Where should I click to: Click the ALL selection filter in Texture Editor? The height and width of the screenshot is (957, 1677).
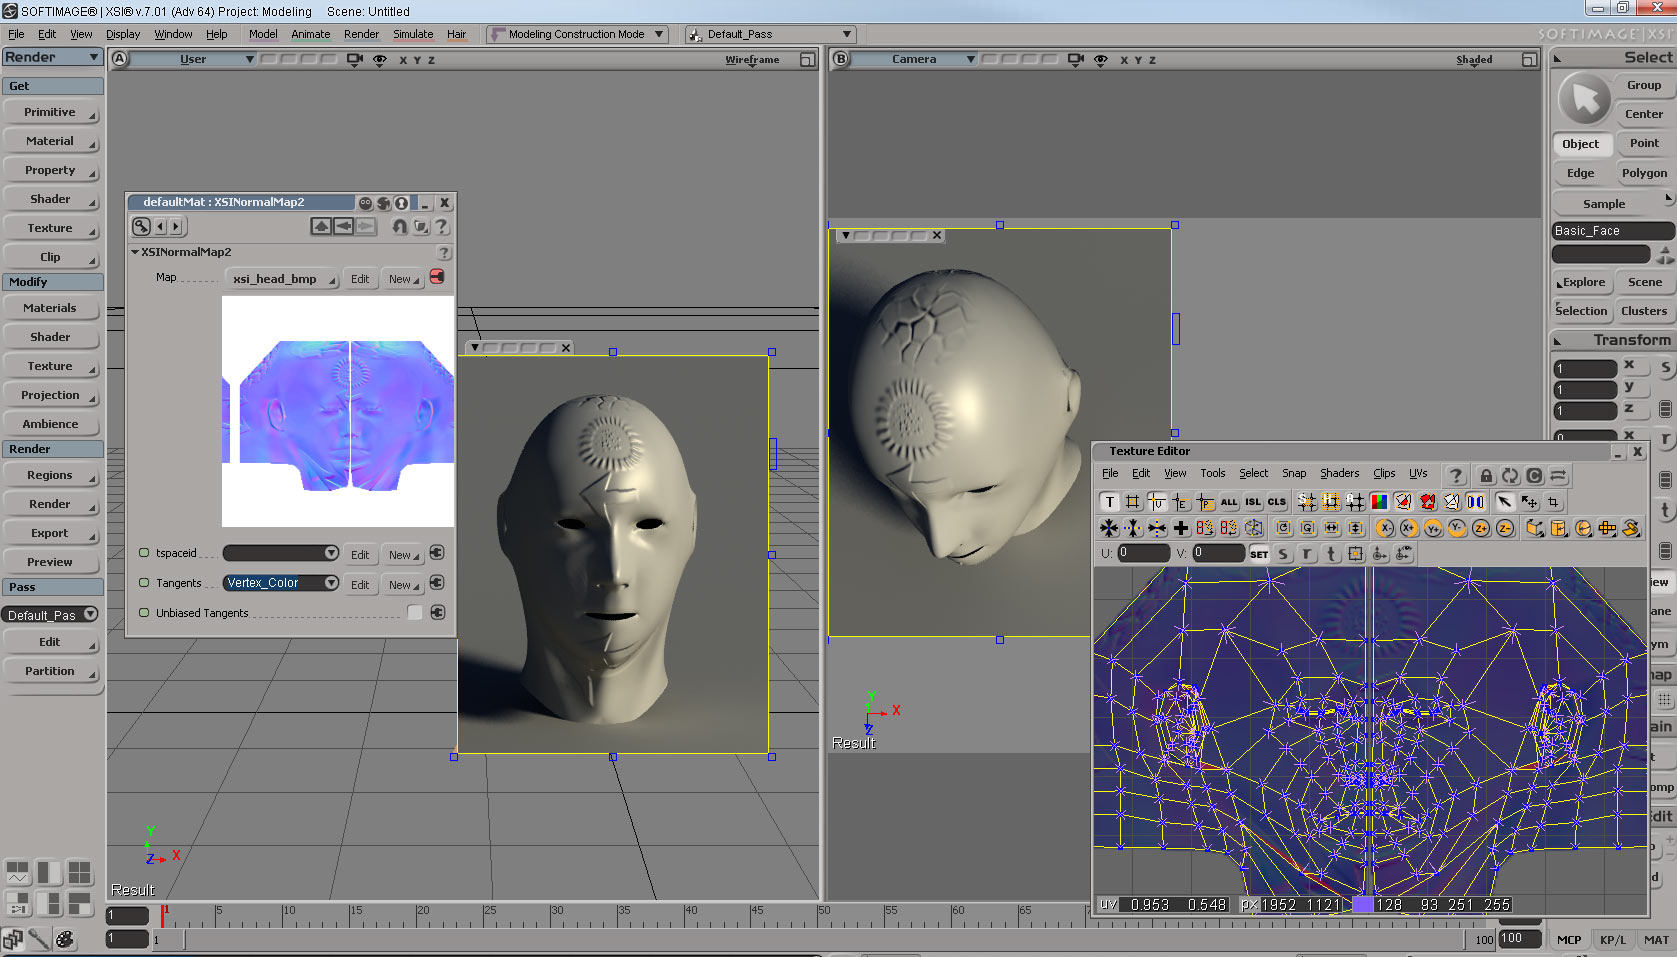(x=1229, y=502)
